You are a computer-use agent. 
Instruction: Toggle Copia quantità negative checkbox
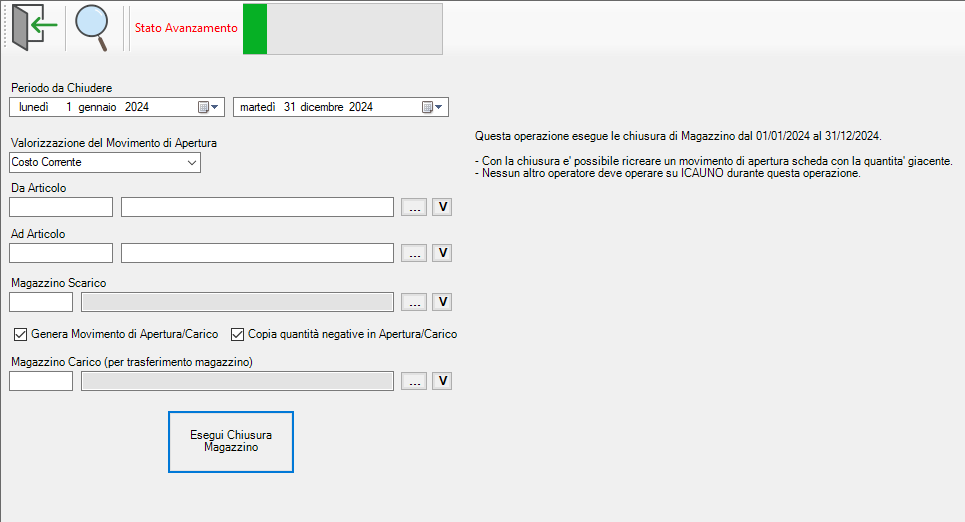tap(238, 334)
